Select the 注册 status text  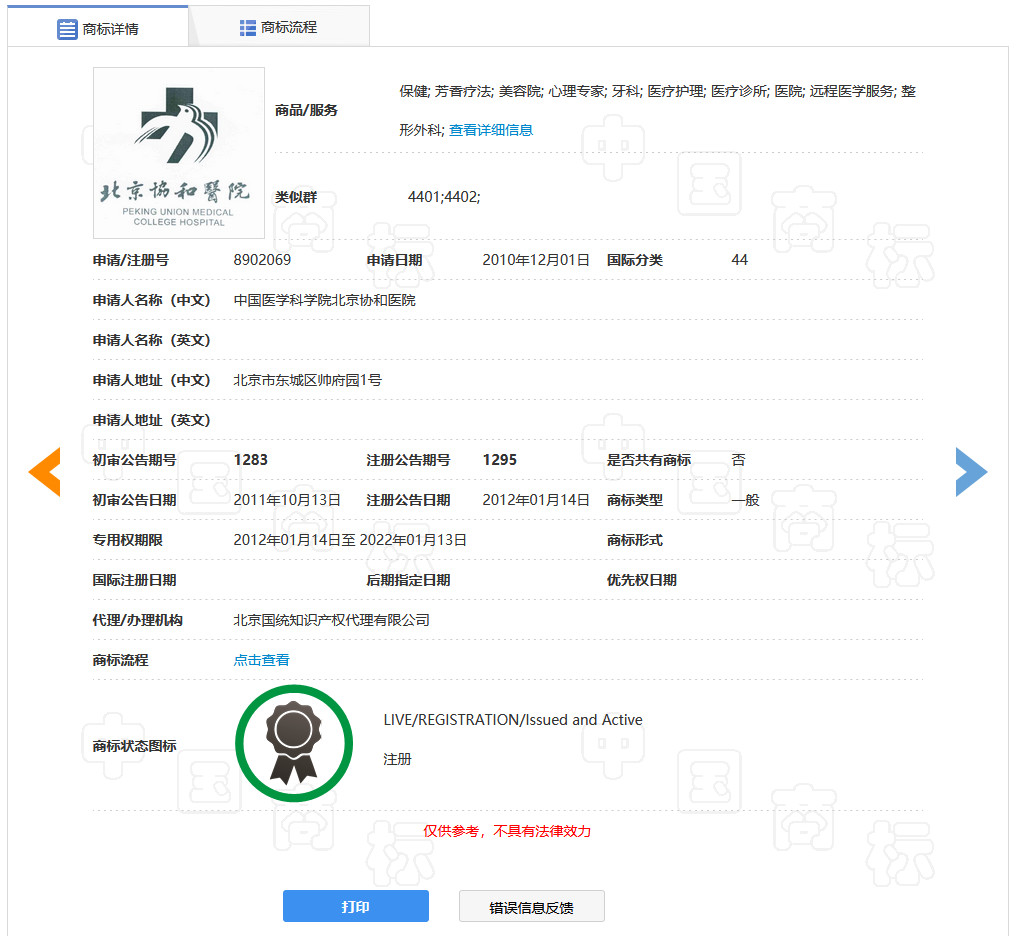coord(397,759)
